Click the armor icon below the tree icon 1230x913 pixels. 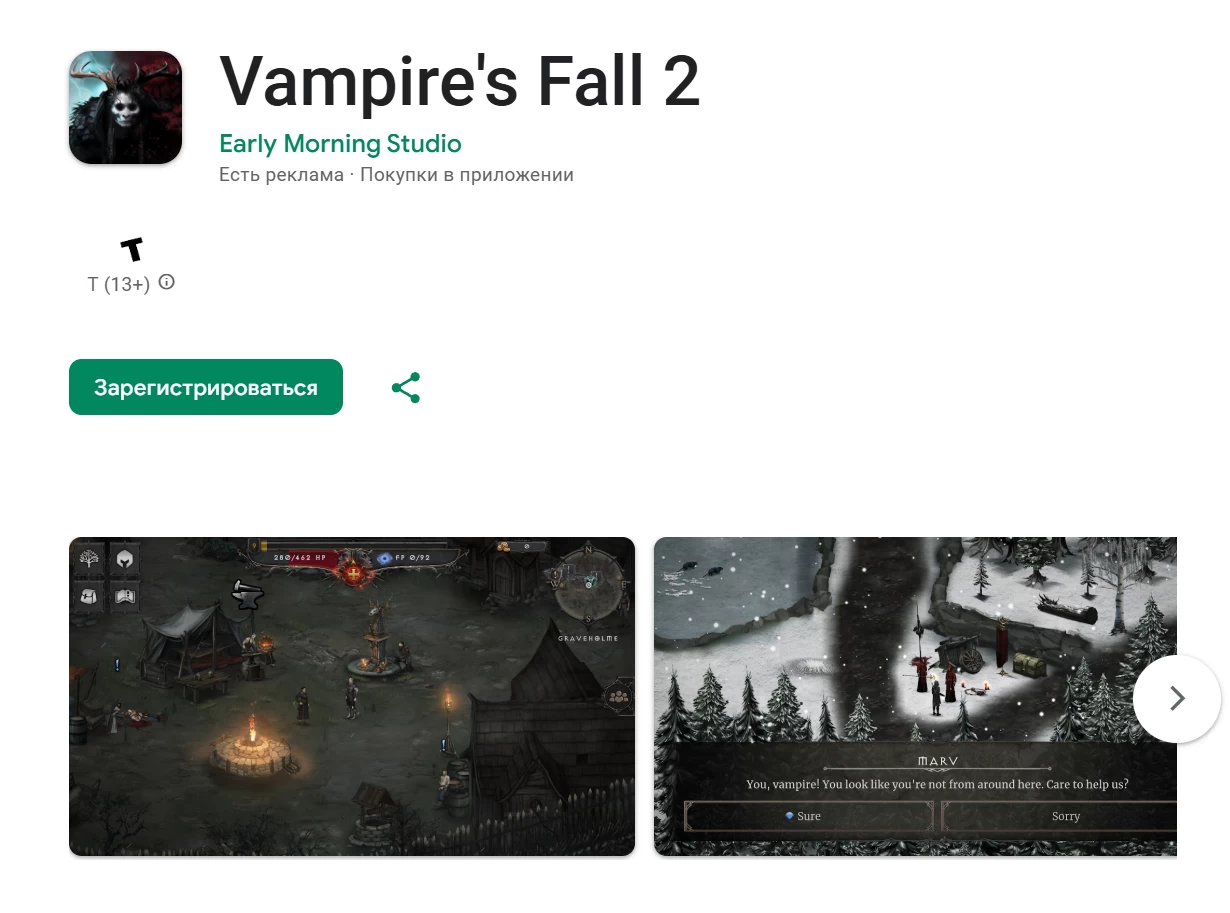coord(89,597)
